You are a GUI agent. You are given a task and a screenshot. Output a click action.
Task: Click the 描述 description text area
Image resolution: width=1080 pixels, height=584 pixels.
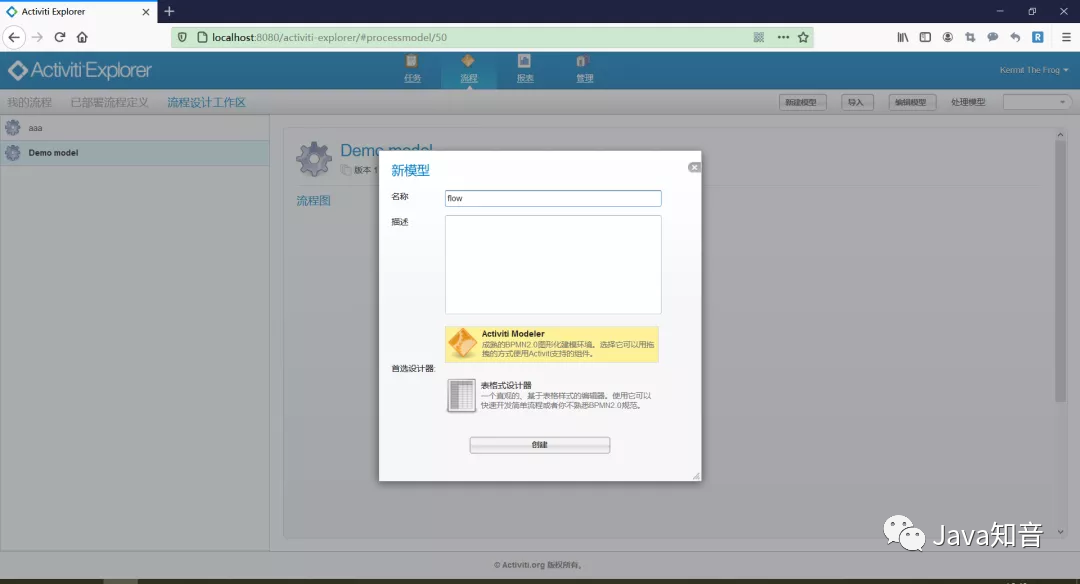coord(553,264)
